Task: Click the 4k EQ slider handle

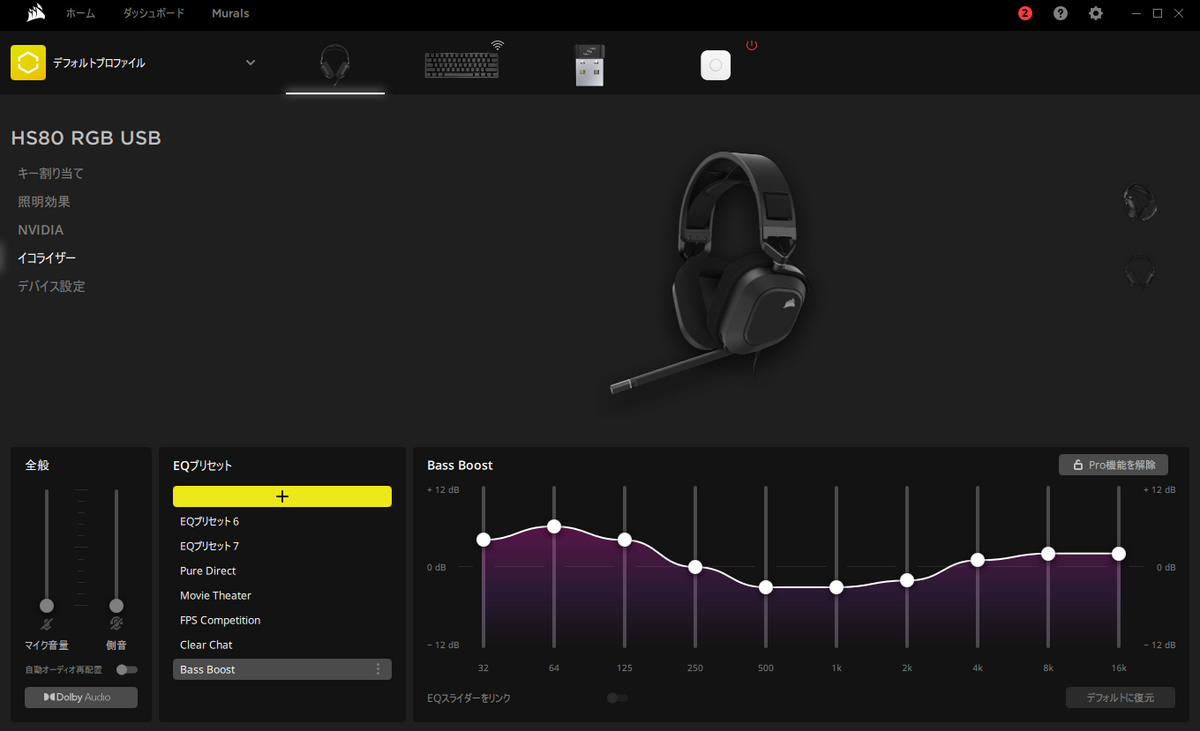Action: (978, 560)
